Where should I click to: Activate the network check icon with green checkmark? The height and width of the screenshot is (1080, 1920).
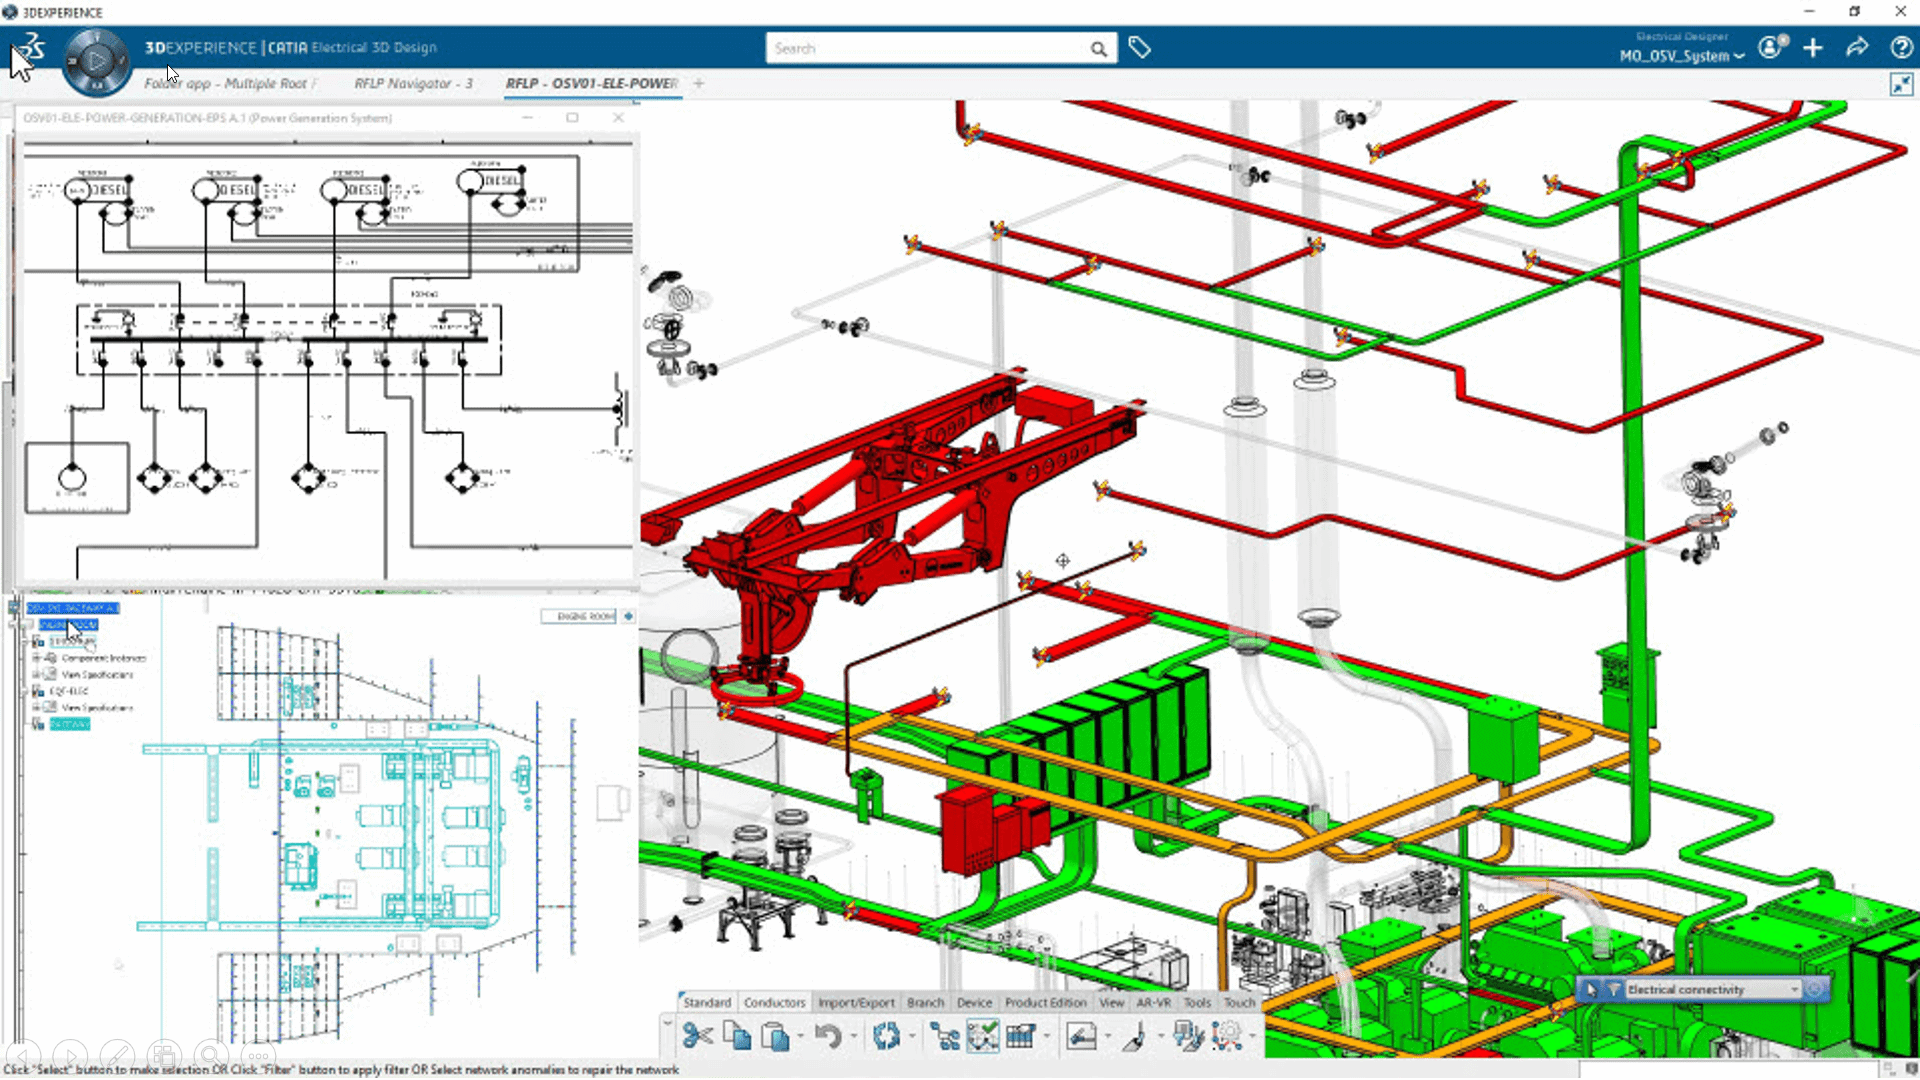pyautogui.click(x=982, y=1036)
